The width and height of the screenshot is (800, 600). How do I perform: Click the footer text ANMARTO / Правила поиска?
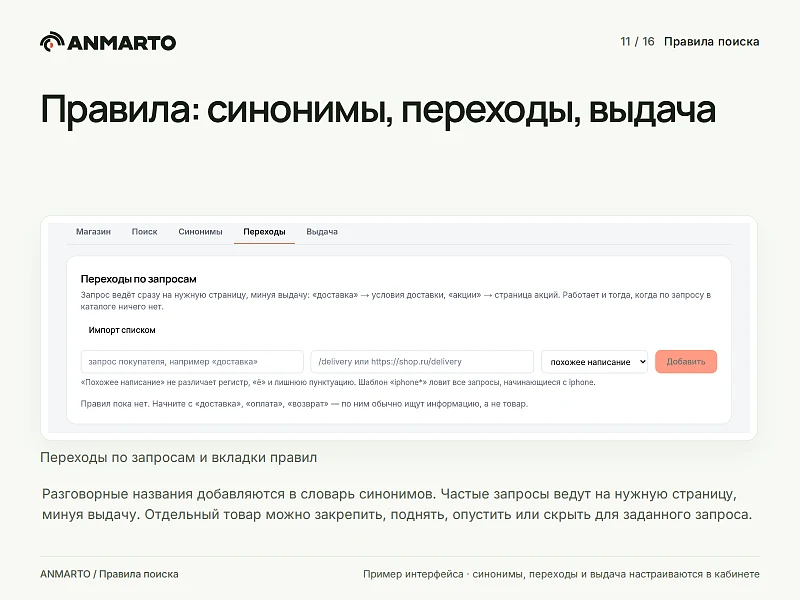pyautogui.click(x=109, y=574)
